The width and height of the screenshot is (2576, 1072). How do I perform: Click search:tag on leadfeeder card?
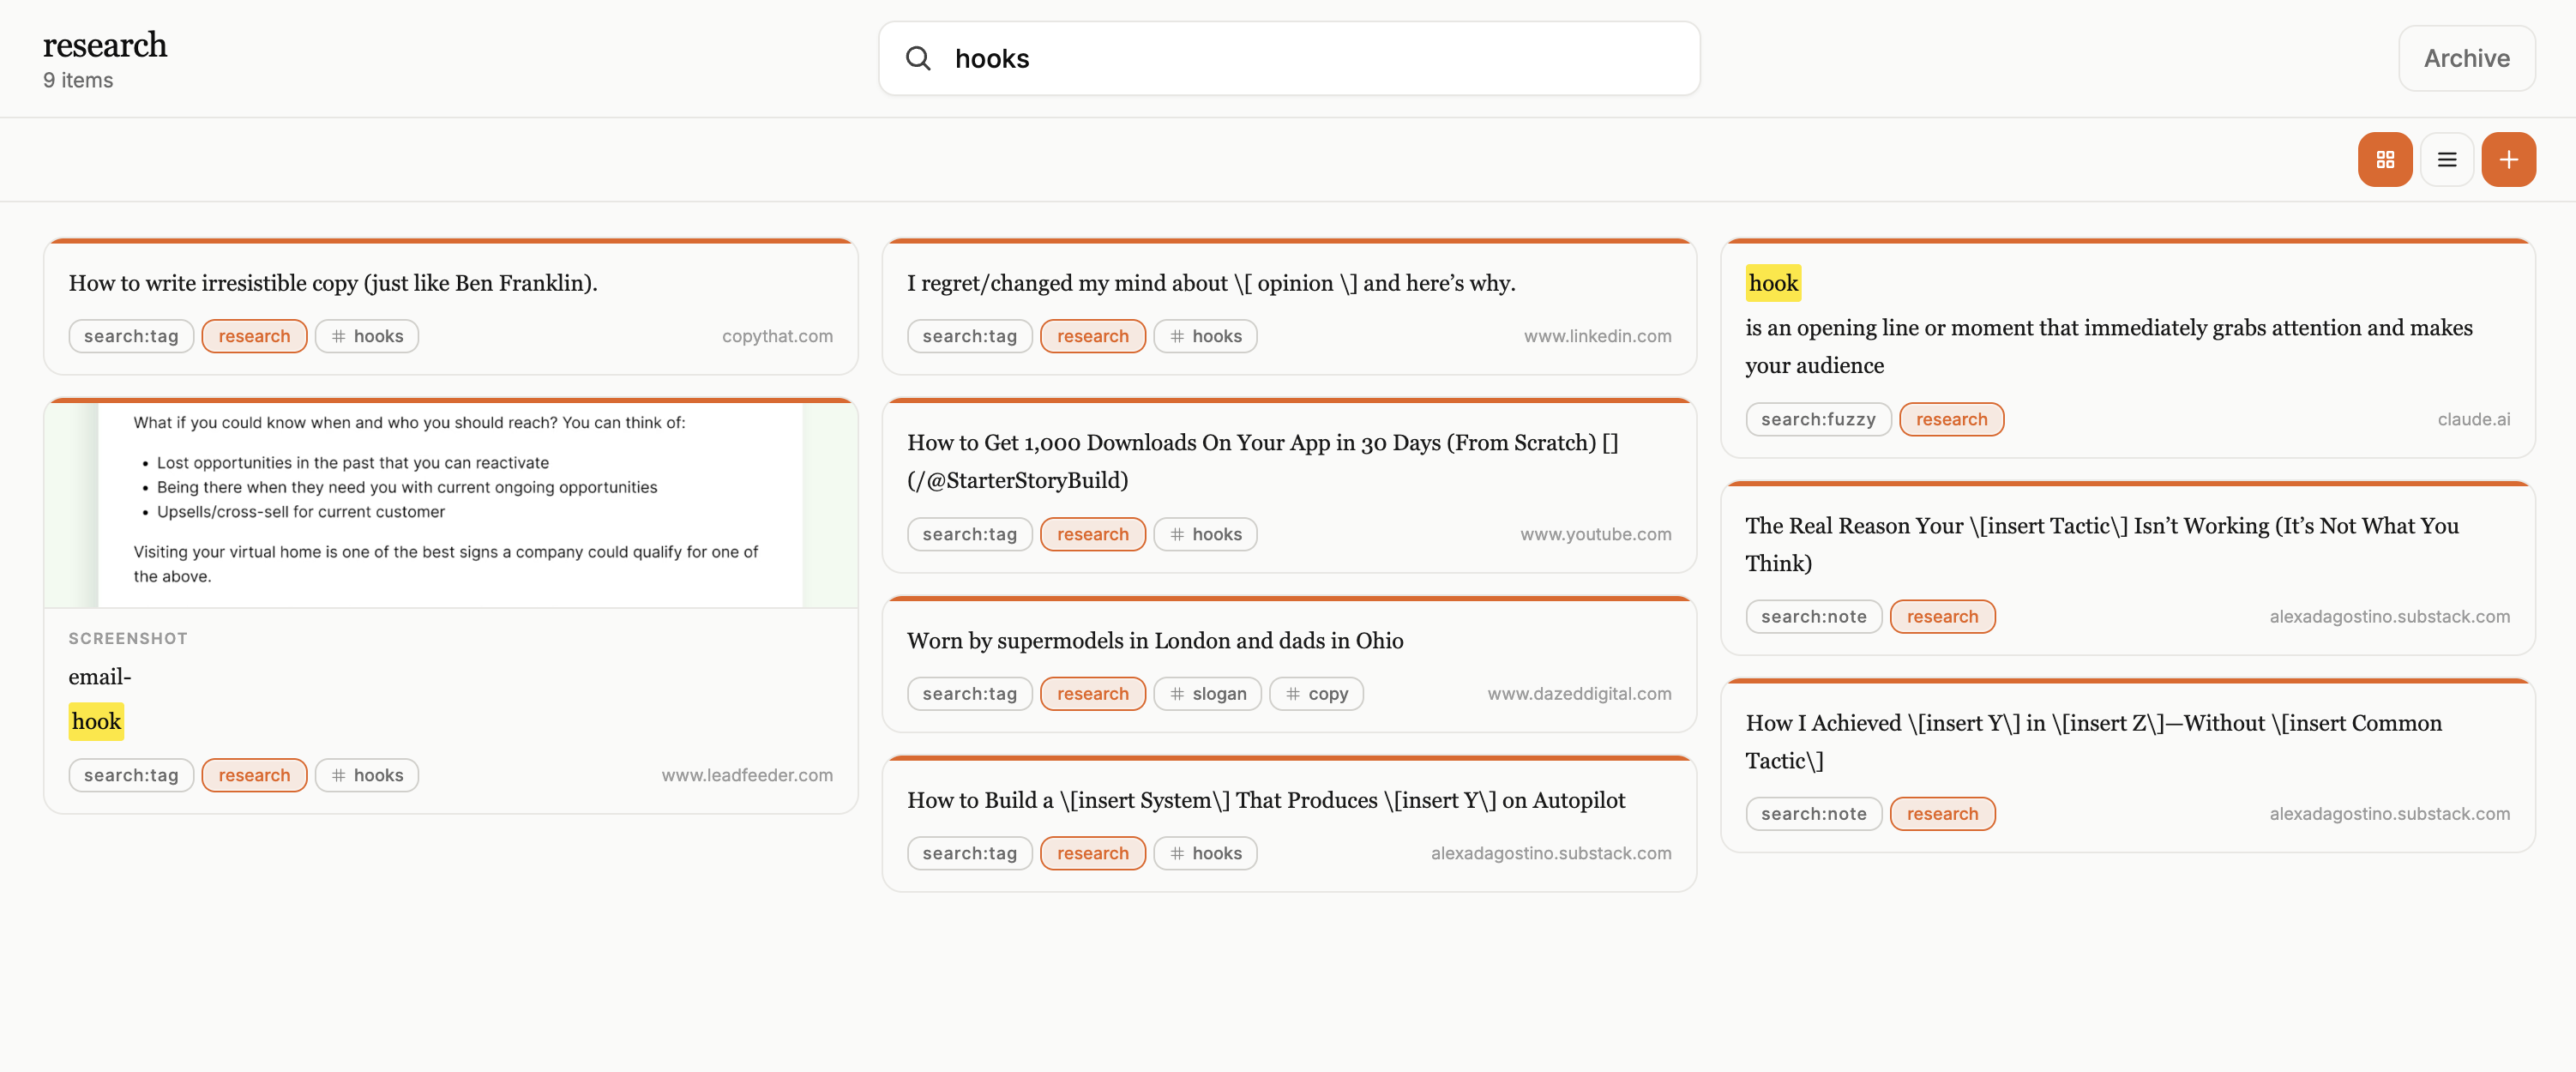131,775
